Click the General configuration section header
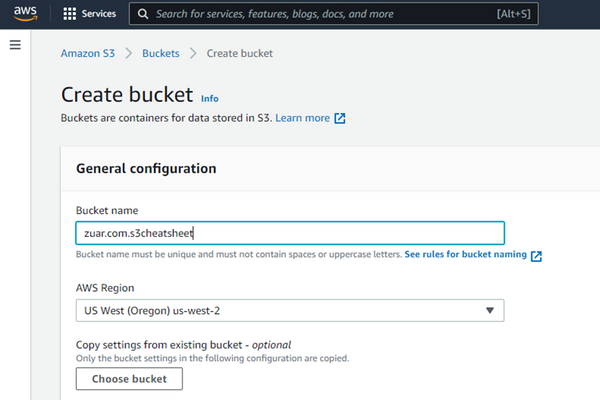600x400 pixels. pos(146,169)
